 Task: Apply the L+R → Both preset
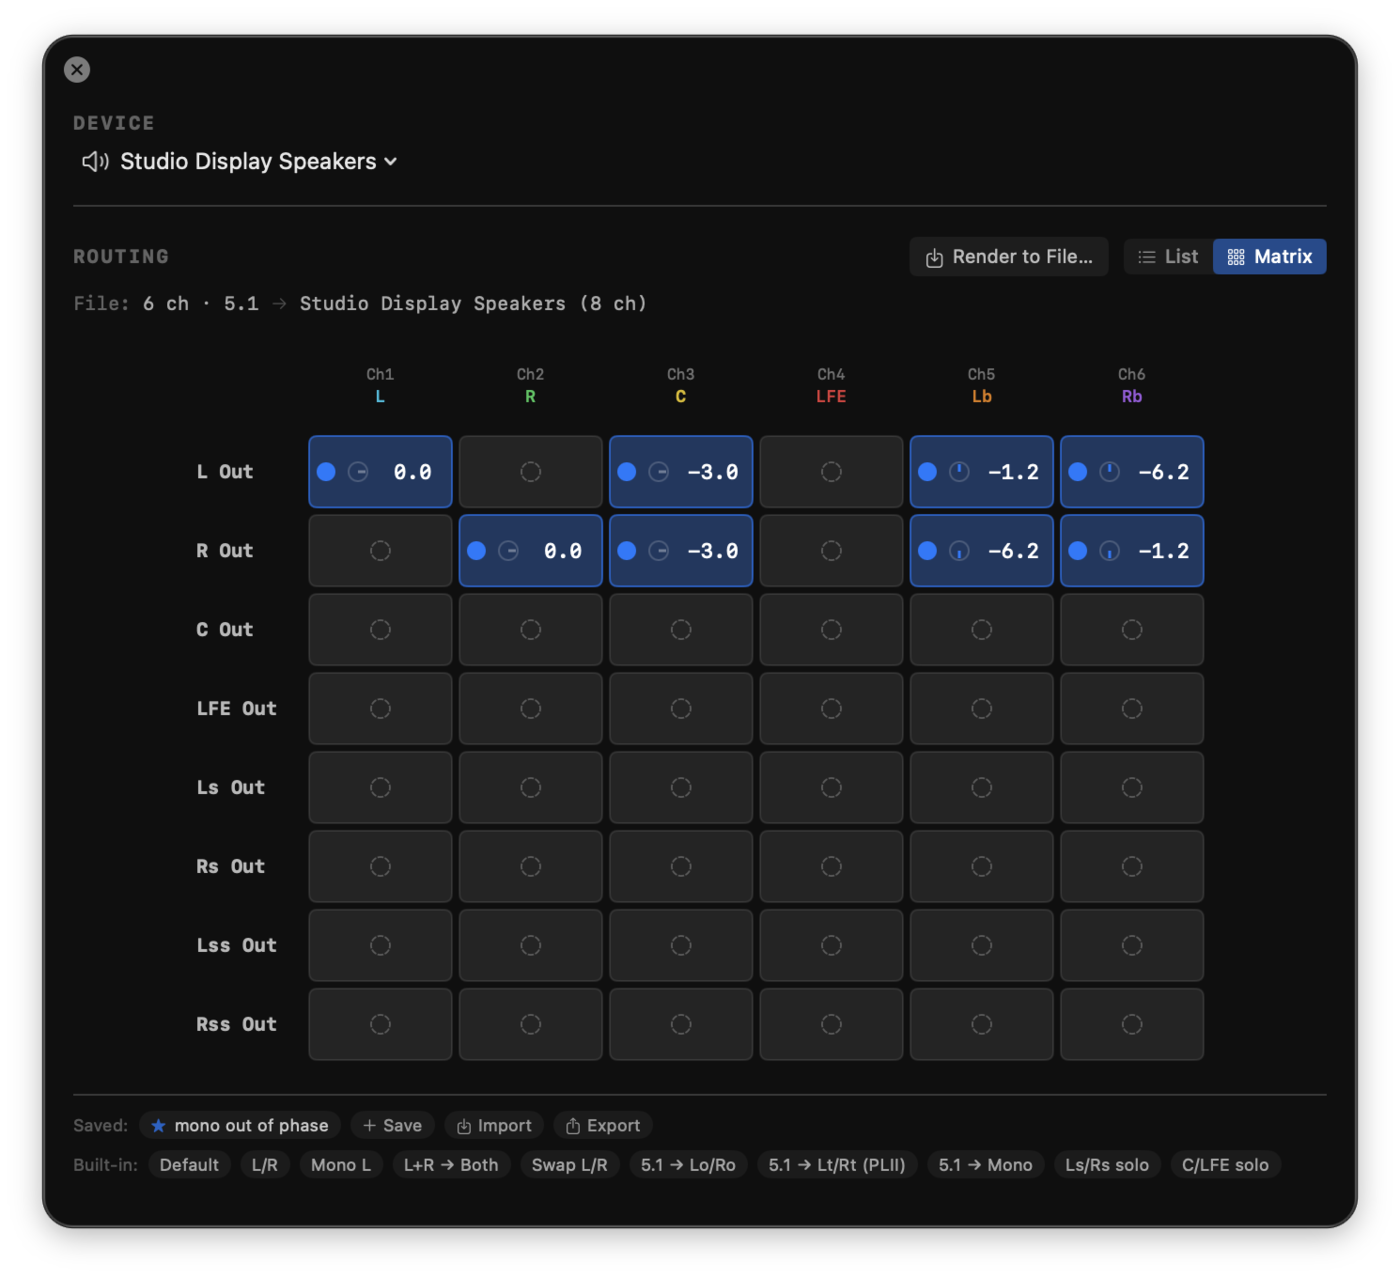pyautogui.click(x=451, y=1165)
